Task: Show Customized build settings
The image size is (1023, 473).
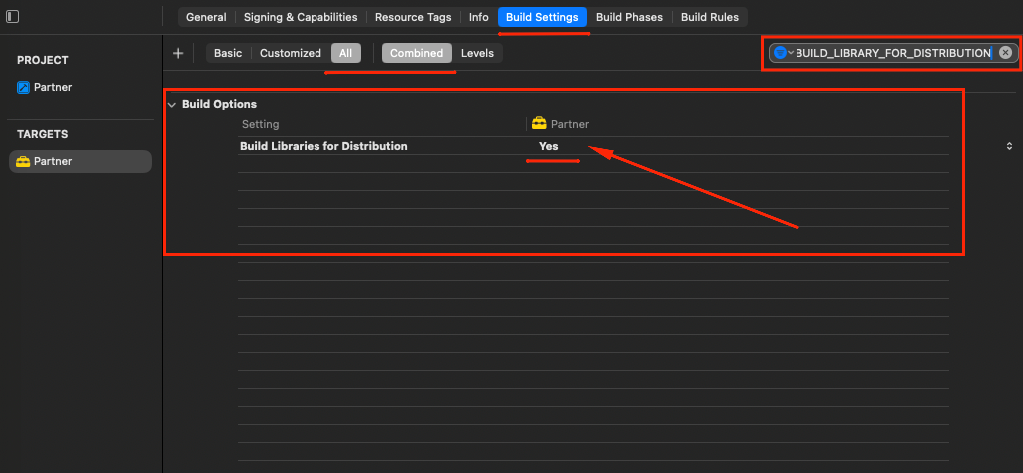Action: pyautogui.click(x=290, y=53)
